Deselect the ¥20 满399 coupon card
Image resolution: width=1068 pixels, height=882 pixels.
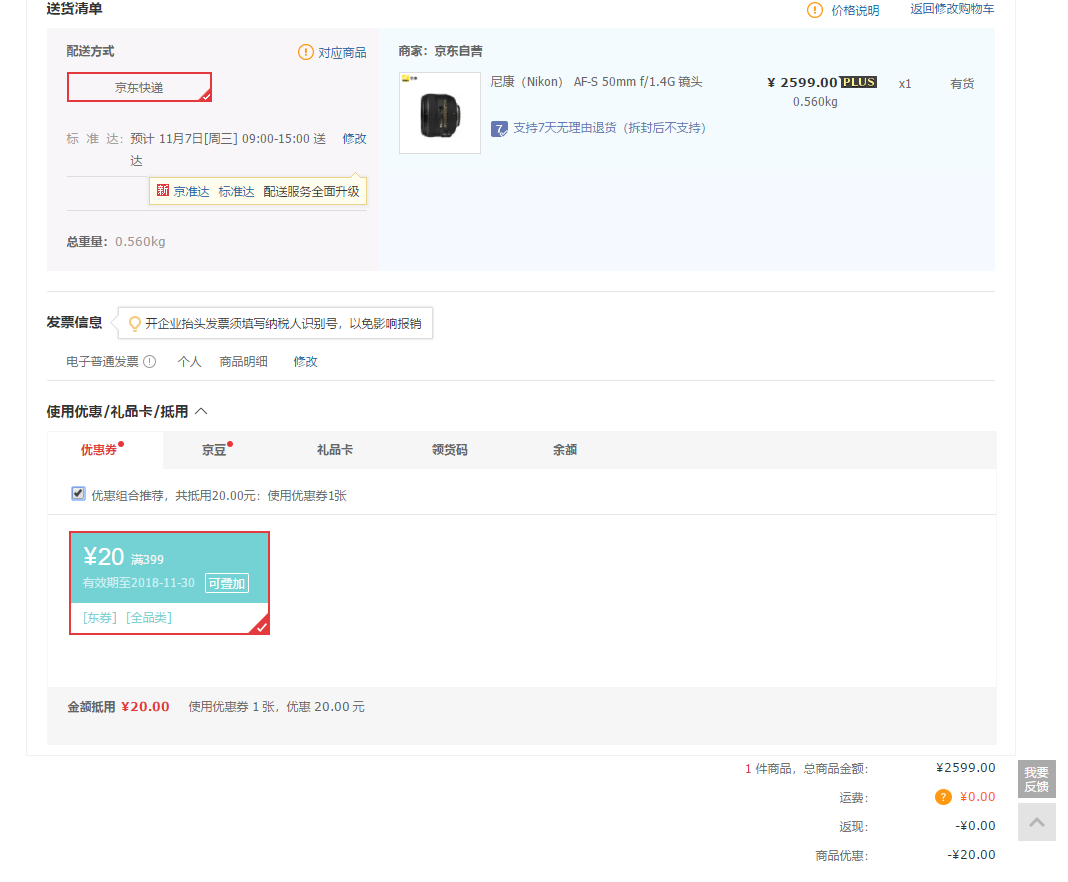click(x=170, y=583)
